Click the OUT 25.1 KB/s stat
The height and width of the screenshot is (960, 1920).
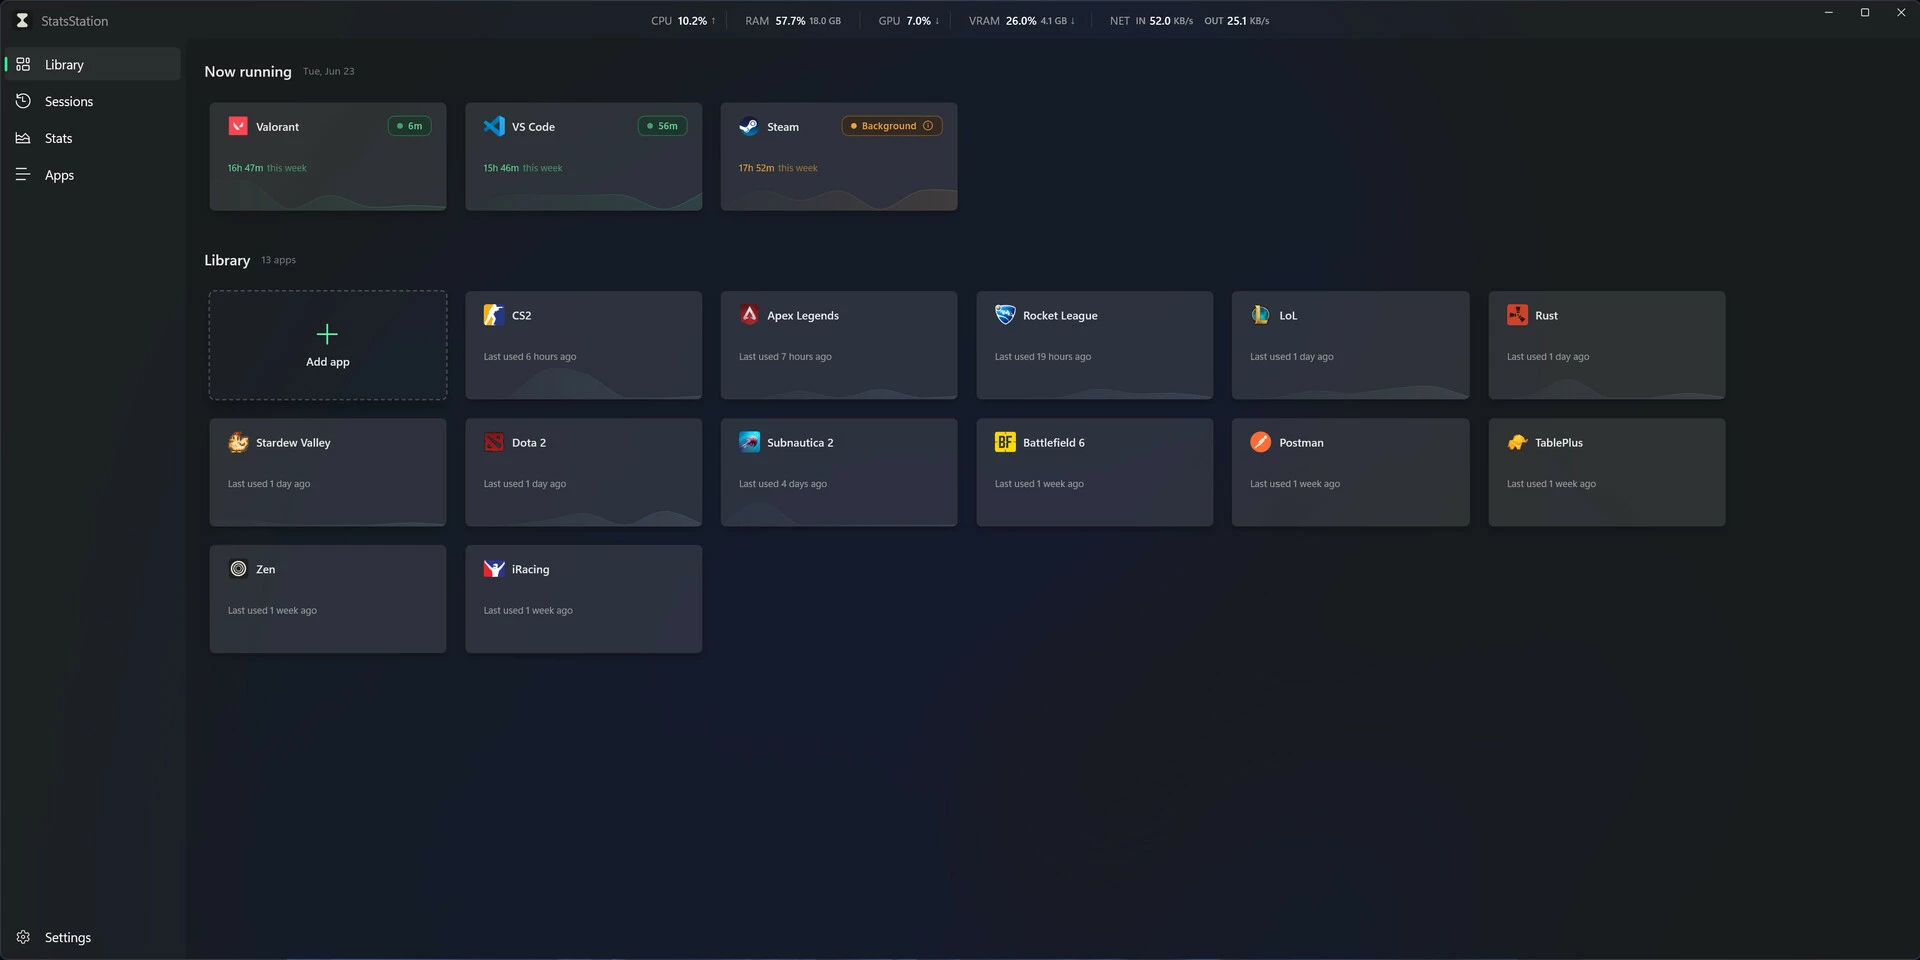(1237, 21)
